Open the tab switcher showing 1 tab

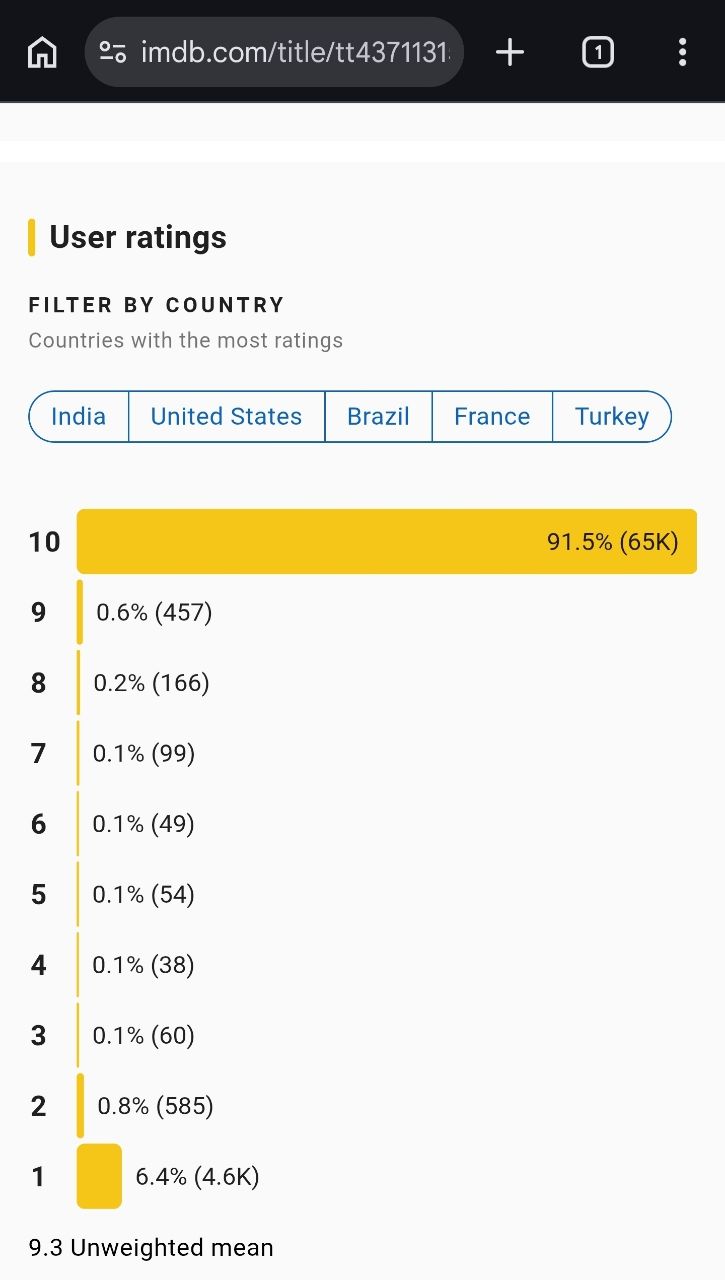pyautogui.click(x=597, y=52)
